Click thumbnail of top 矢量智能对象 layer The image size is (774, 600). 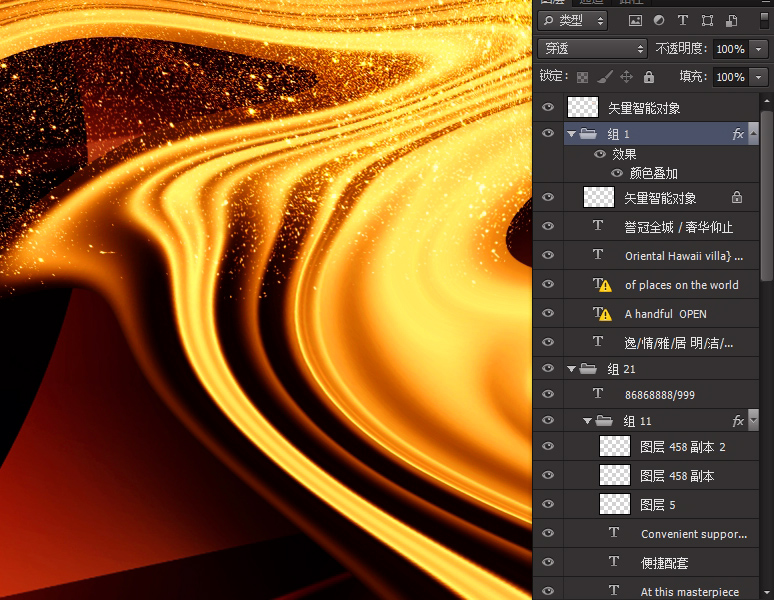click(583, 107)
